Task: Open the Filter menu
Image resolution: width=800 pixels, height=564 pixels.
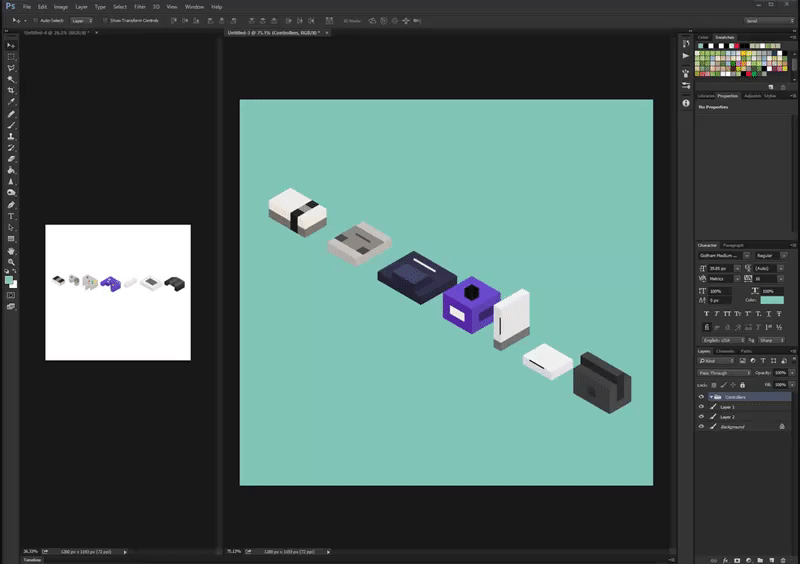Action: click(140, 7)
